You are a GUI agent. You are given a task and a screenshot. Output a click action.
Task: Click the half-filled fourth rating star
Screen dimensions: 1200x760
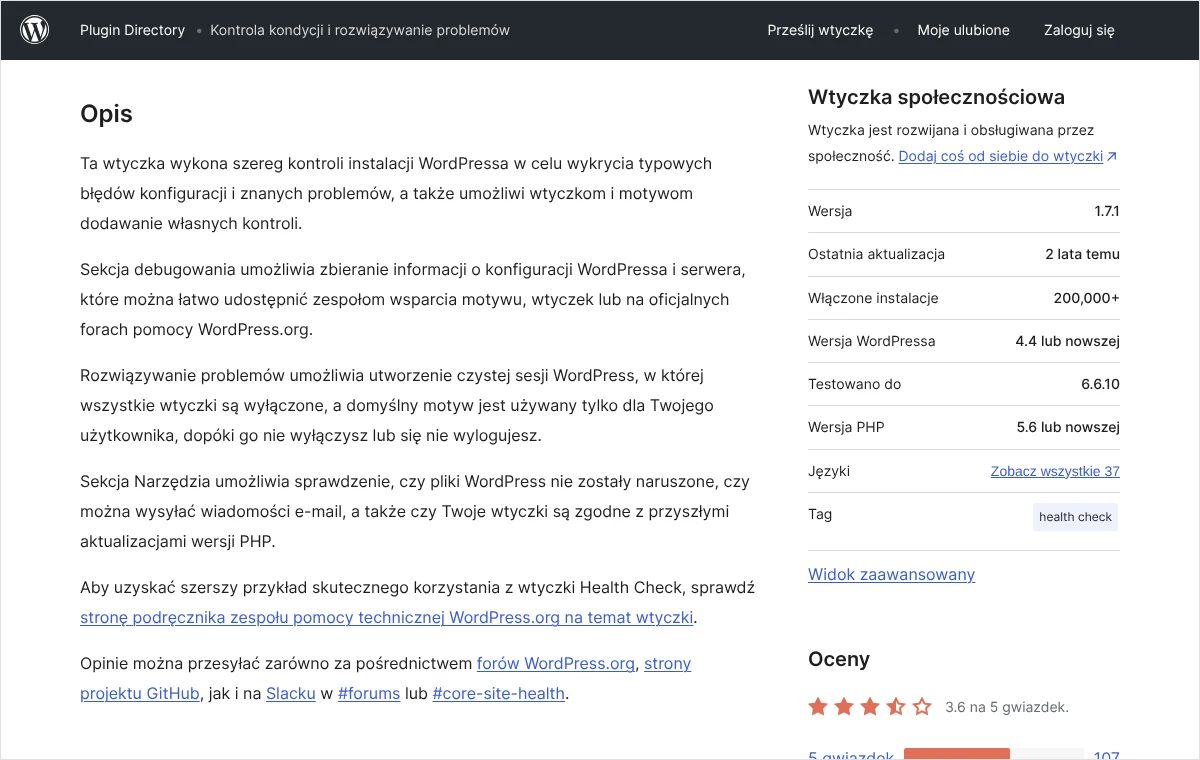tap(896, 707)
